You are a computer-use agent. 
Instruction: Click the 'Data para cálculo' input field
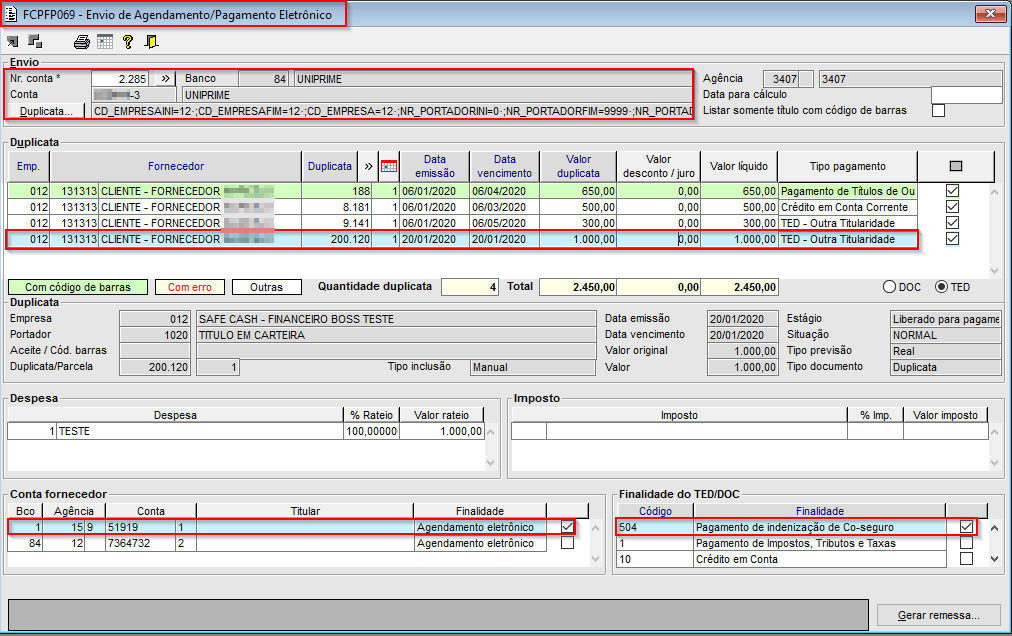click(x=965, y=95)
